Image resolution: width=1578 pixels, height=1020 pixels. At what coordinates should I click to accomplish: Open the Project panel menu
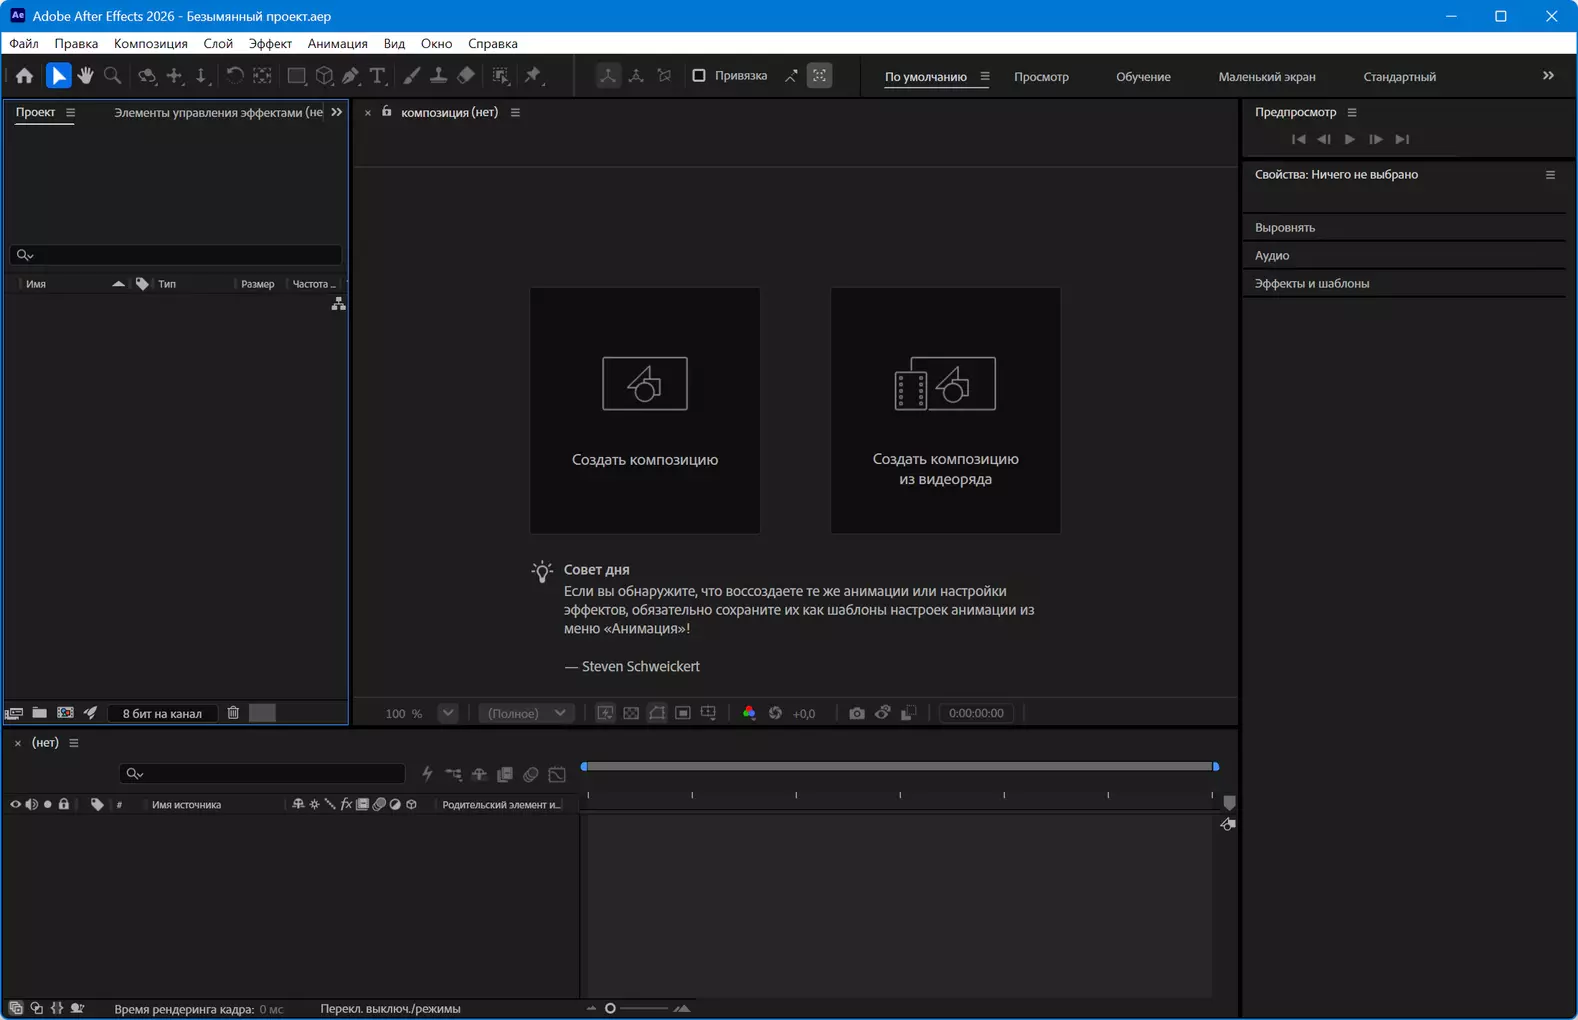70,113
